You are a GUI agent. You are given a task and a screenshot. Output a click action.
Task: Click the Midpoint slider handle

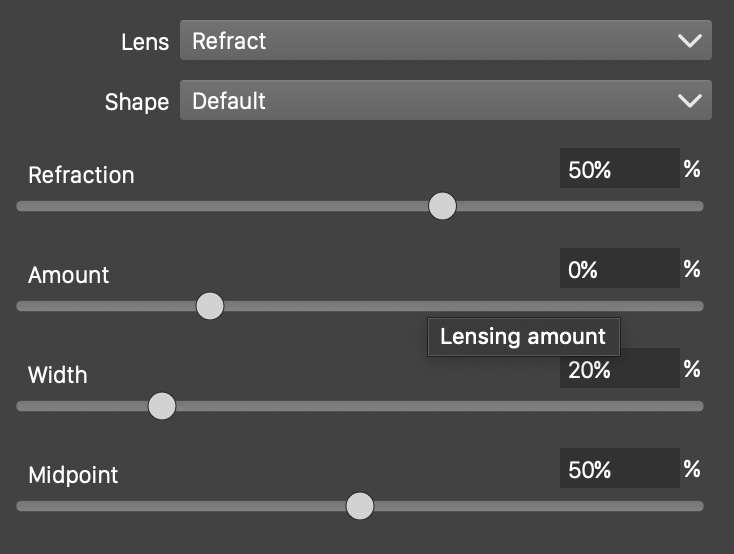point(359,506)
